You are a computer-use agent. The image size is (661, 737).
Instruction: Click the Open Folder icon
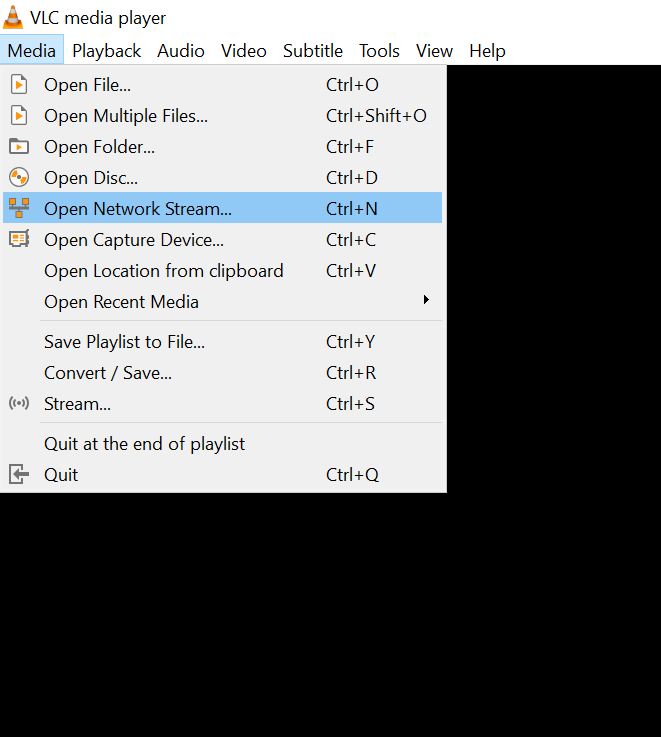tap(18, 147)
